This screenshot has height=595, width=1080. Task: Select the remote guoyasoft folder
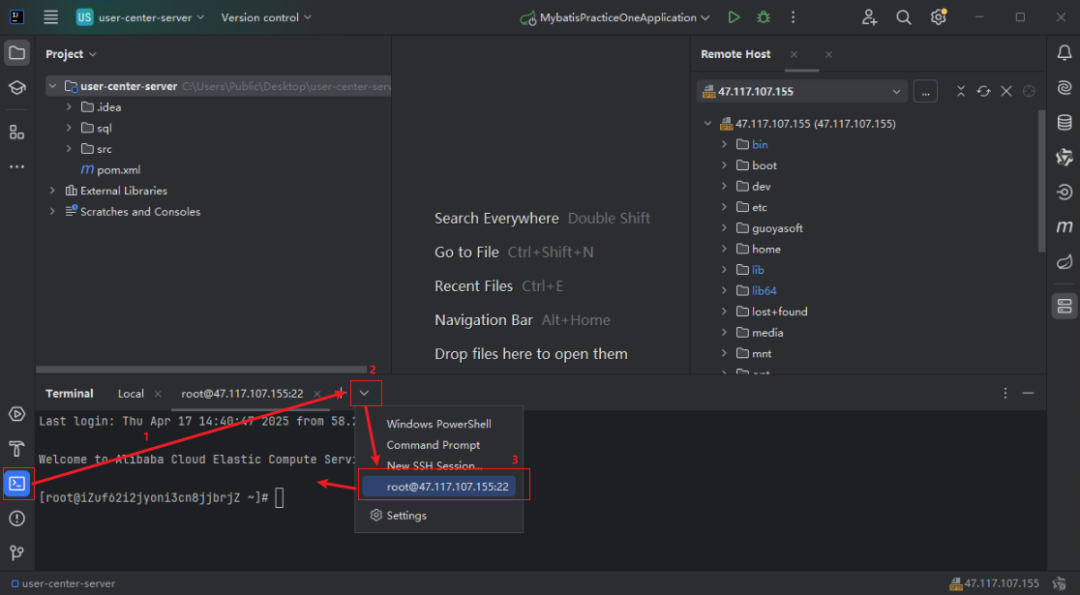coord(777,228)
